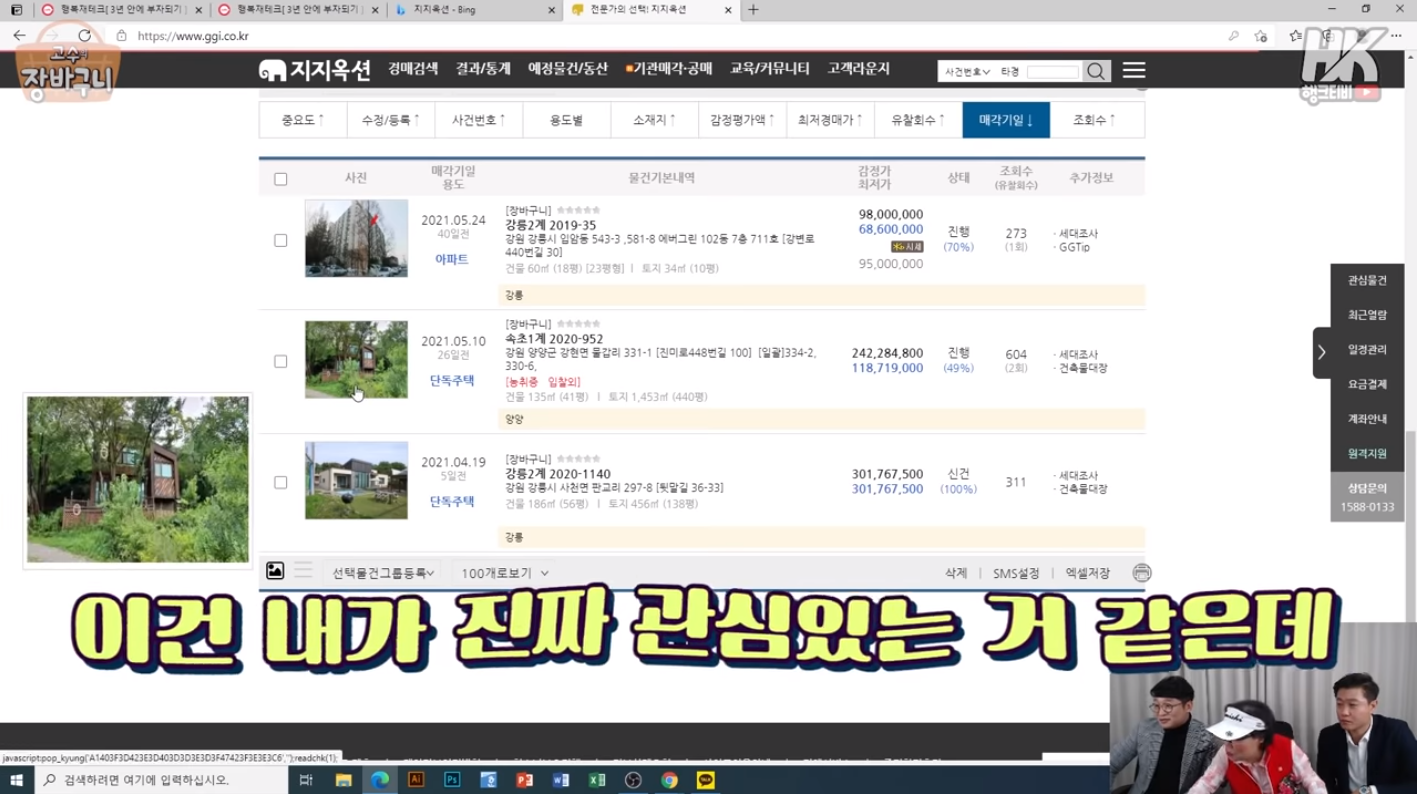Open the 선택물건그룹등록 dropdown
The height and width of the screenshot is (794, 1417).
pyautogui.click(x=383, y=573)
